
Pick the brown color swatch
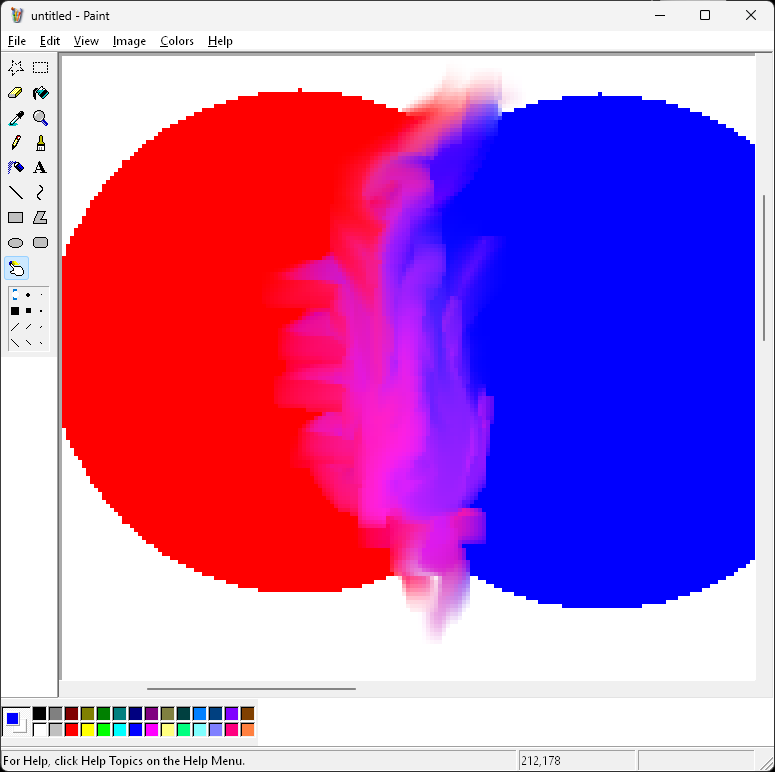(248, 713)
